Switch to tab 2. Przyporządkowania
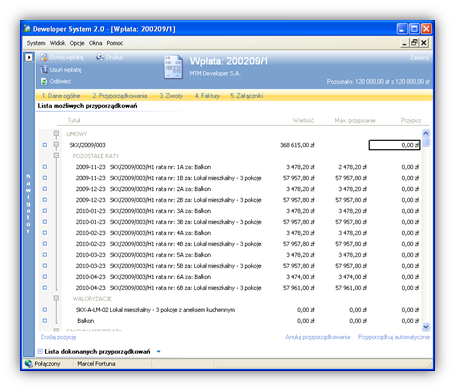 click(120, 96)
